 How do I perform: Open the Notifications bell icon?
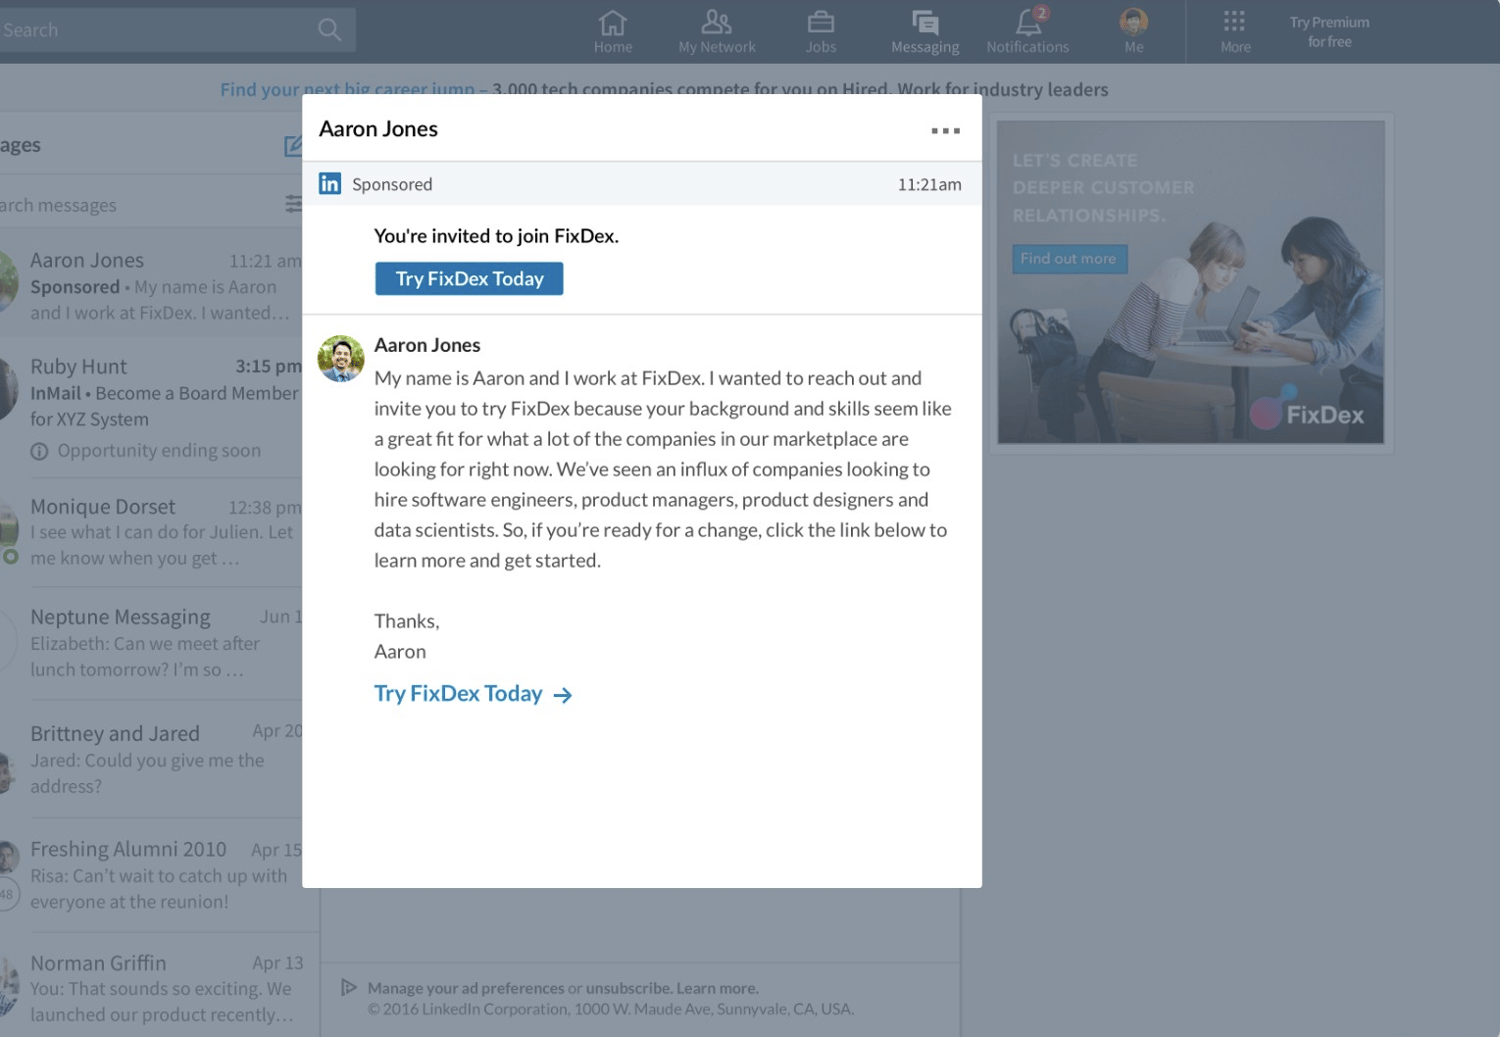click(x=1027, y=31)
